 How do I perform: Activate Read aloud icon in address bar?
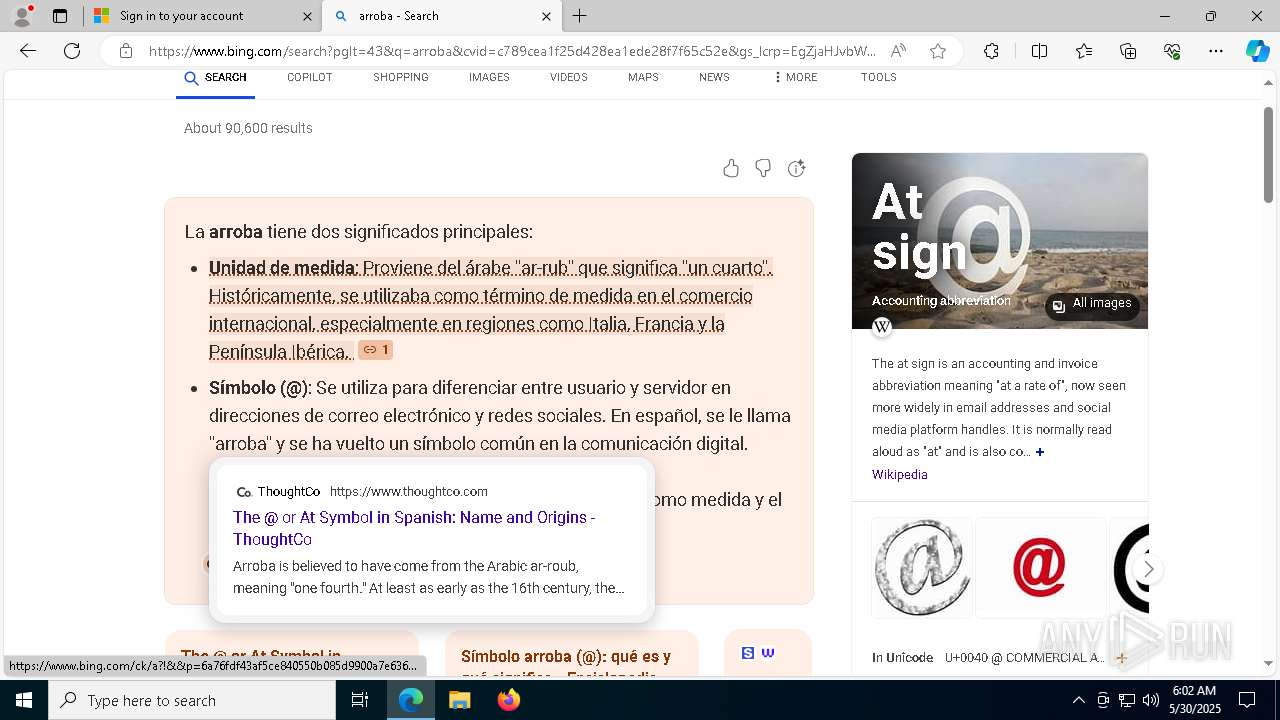(x=898, y=51)
